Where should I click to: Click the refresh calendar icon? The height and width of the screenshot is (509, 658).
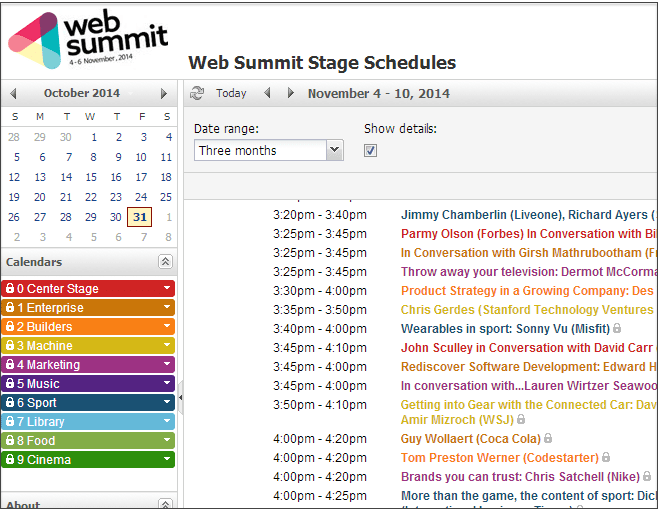[x=196, y=93]
